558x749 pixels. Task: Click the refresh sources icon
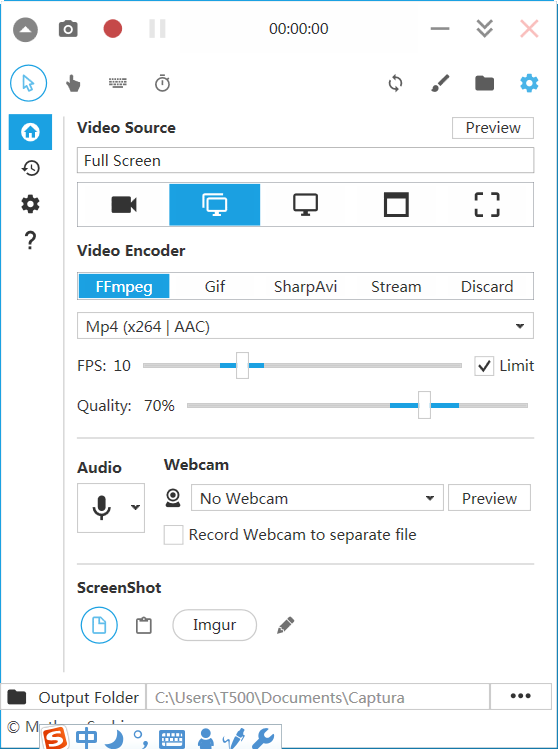point(395,84)
